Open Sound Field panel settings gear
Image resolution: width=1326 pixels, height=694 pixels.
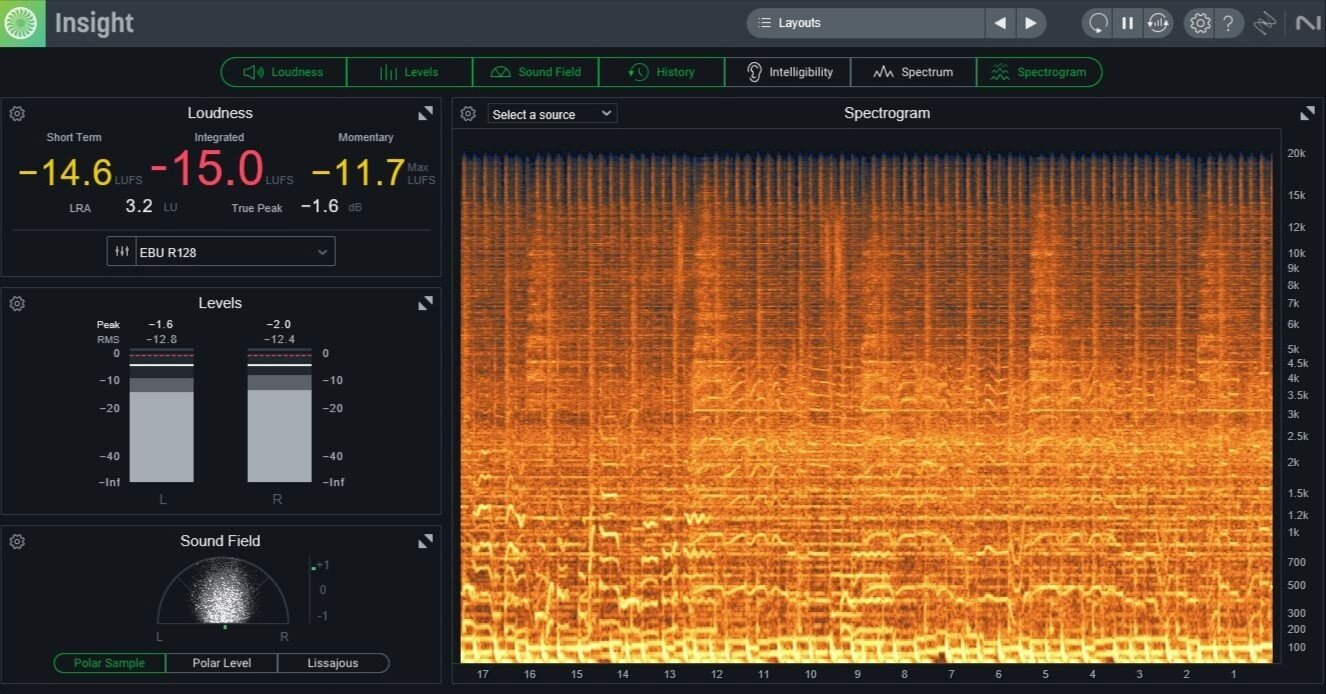pos(17,541)
